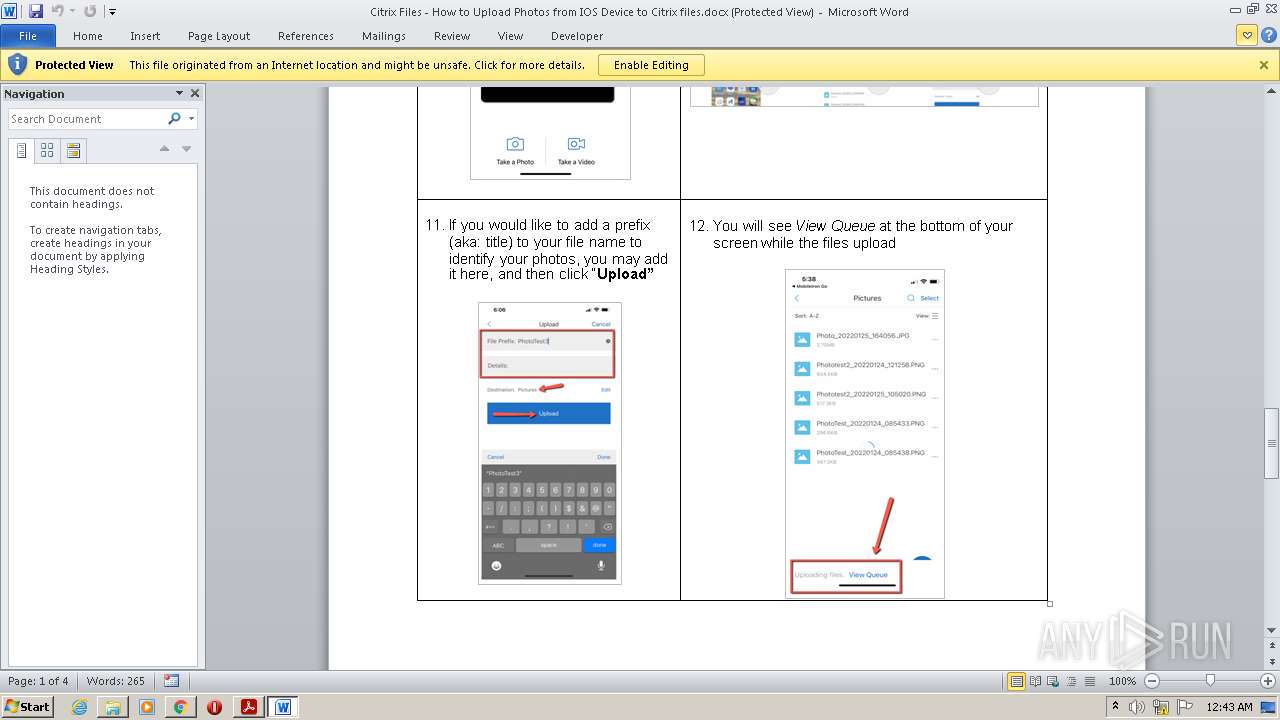Image resolution: width=1280 pixels, height=720 pixels.
Task: Click the step 11 prefix instruction text
Action: point(547,250)
